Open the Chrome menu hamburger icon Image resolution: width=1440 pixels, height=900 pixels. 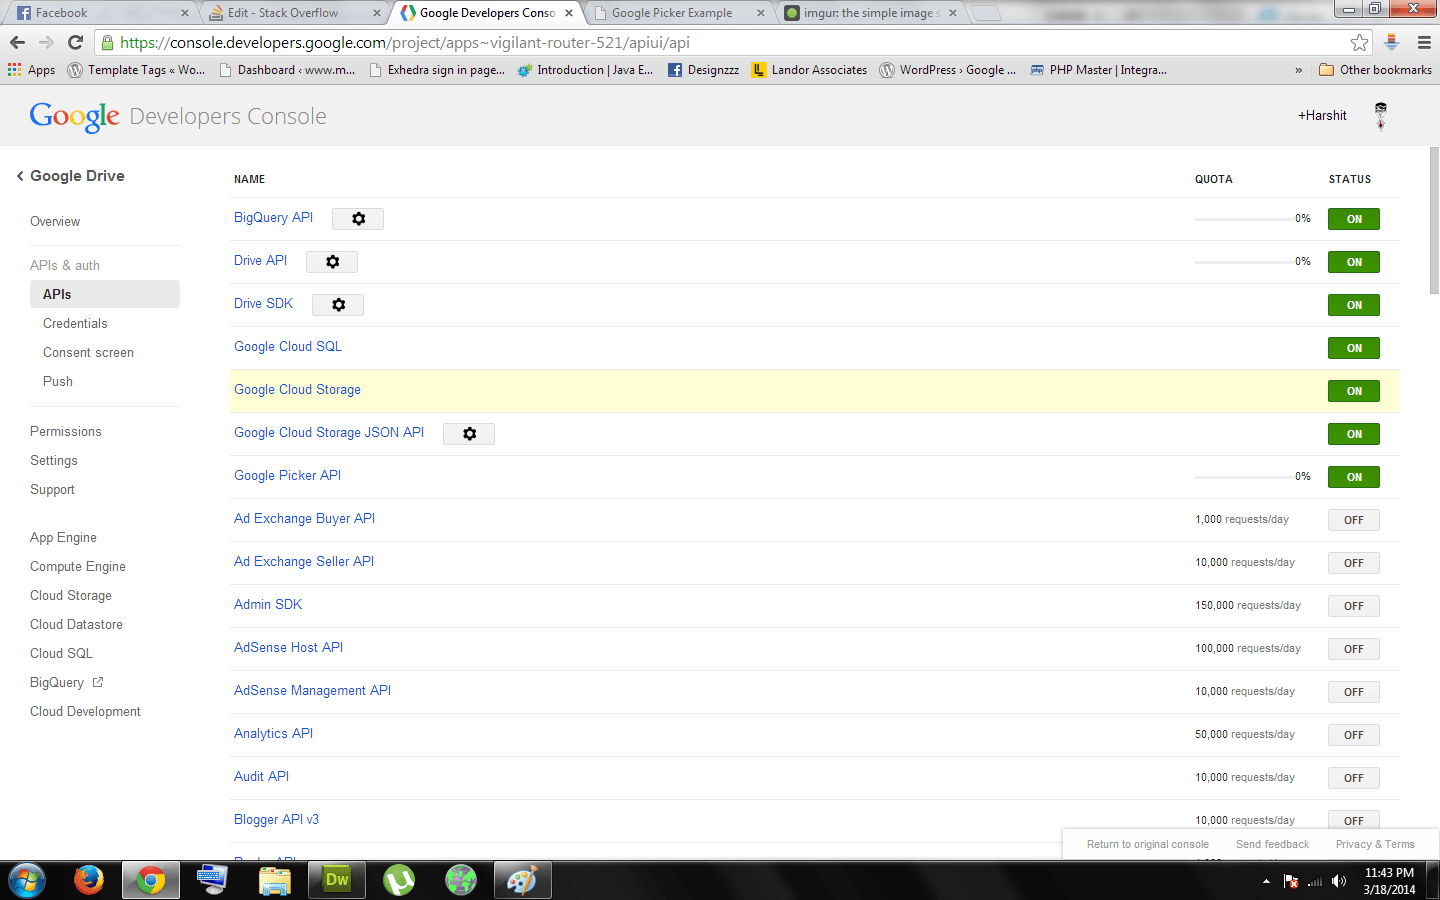tap(1424, 42)
